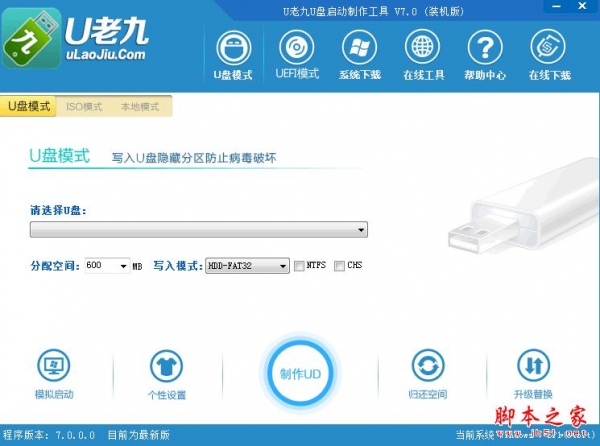Screen dimensions: 600x446
Task: Click 归还空间 refresh icon
Action: point(428,365)
